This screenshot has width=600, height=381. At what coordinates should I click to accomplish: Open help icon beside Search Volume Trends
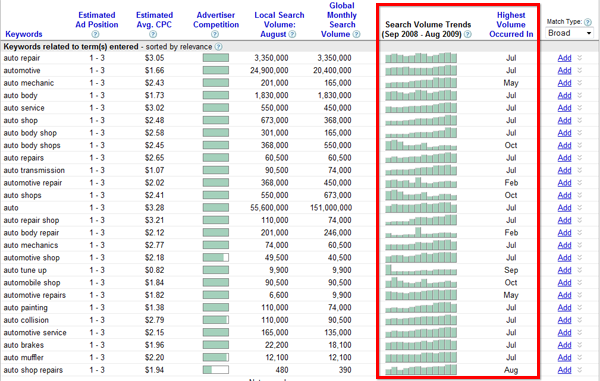(468, 34)
